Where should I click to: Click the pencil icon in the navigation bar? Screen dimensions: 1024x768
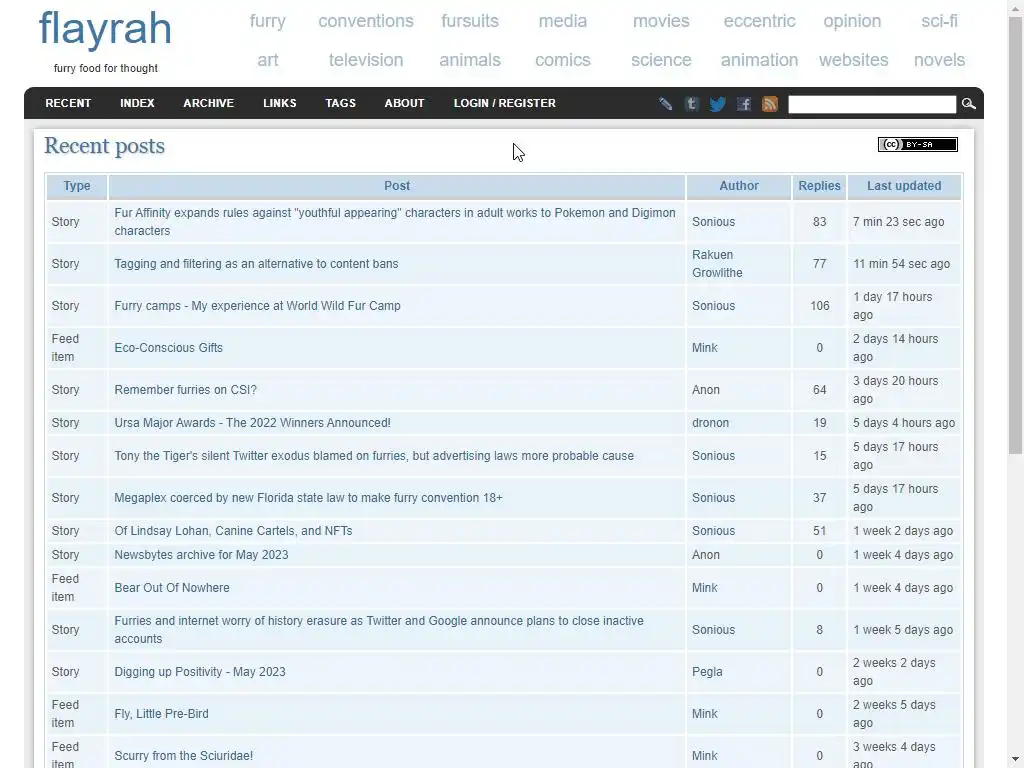point(665,104)
